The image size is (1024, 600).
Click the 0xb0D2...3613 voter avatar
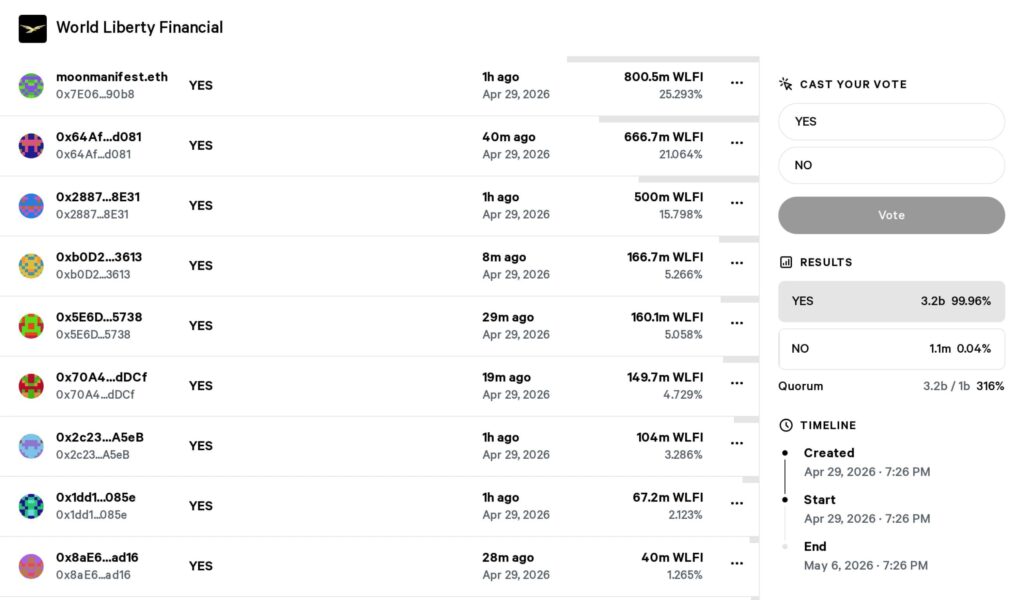click(x=31, y=266)
